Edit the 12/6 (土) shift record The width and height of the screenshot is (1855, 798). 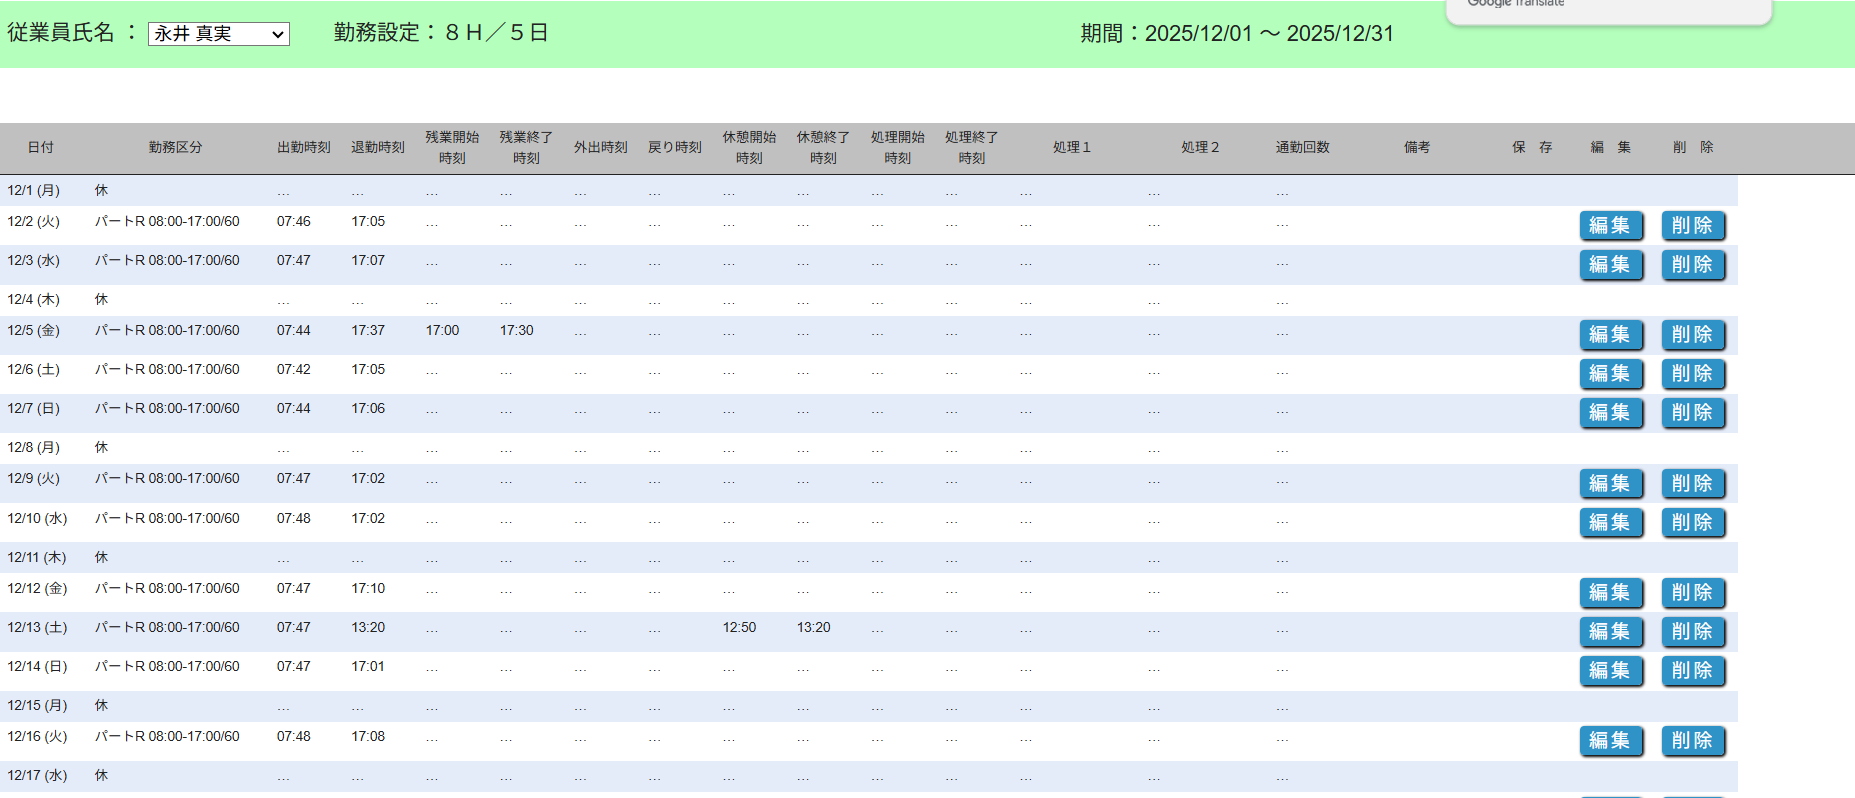point(1610,374)
